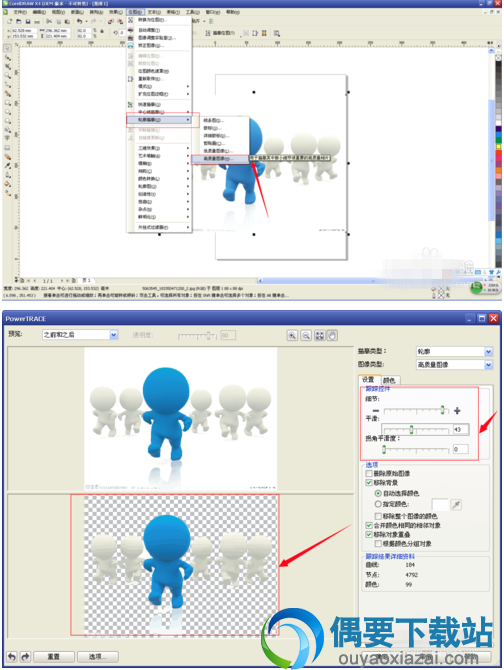Click the plus icon of the 细节 slider
Image resolution: width=504 pixels, height=670 pixels.
(457, 411)
